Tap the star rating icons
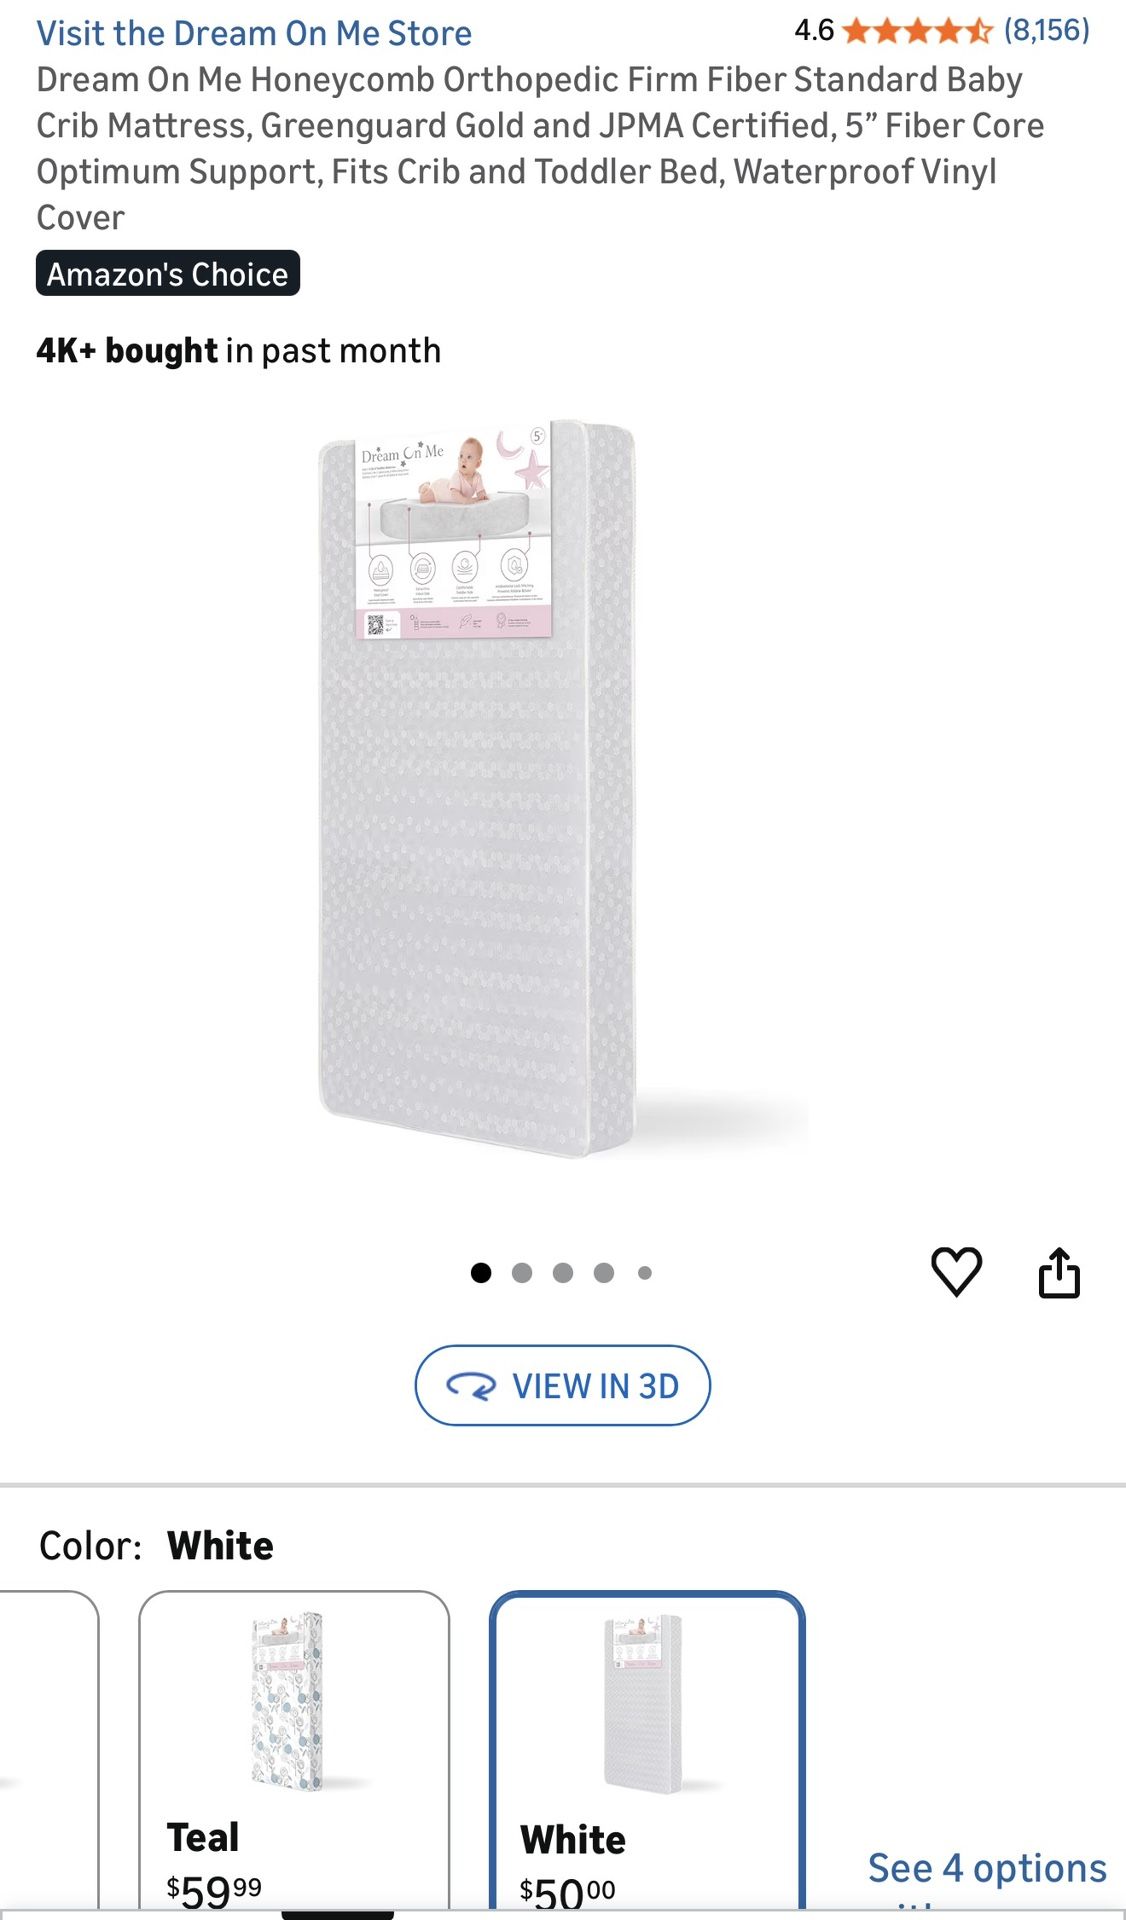This screenshot has width=1126, height=1920. (918, 31)
